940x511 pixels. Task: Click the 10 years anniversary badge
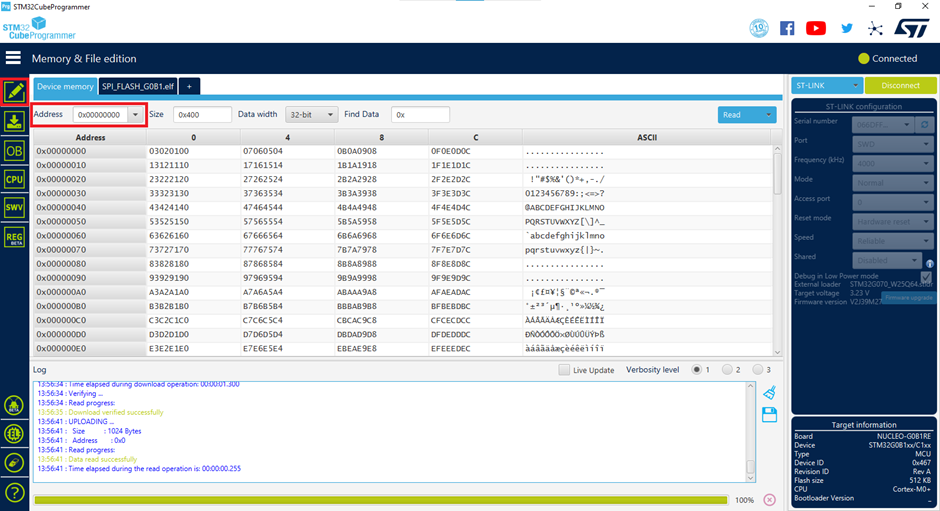[759, 28]
